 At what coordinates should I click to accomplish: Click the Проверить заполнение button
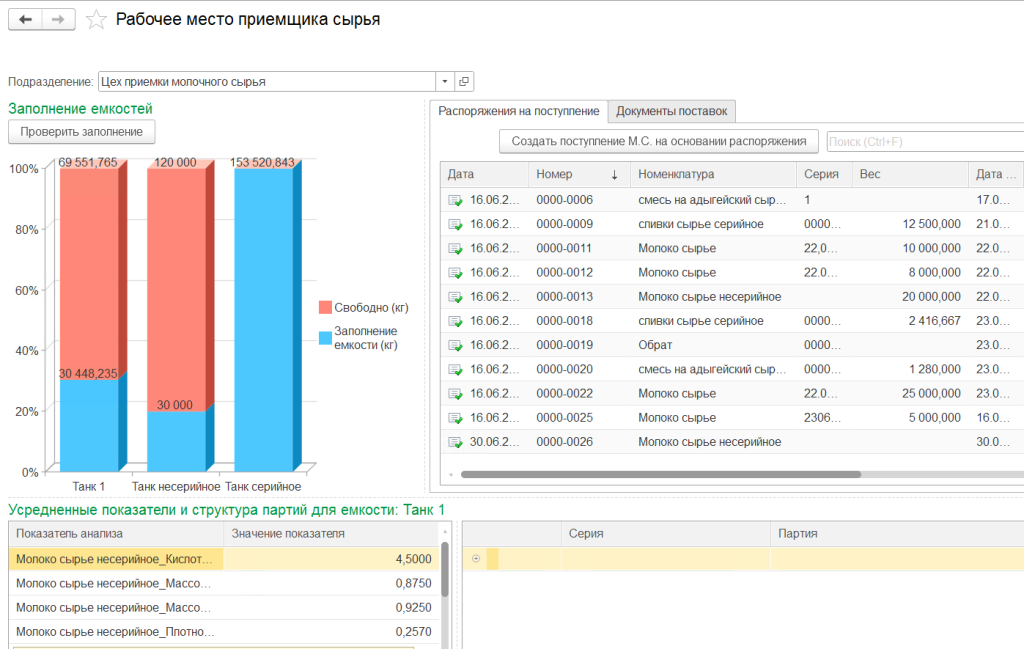tap(82, 132)
